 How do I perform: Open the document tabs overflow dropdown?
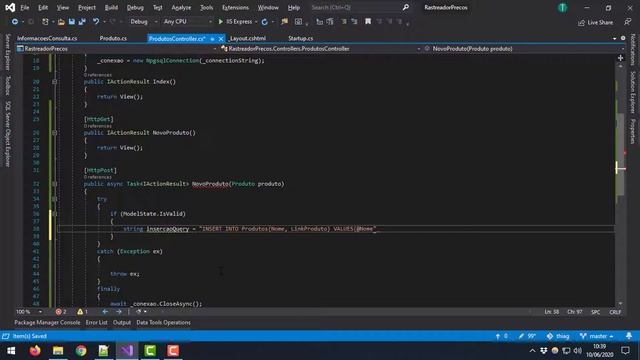pyautogui.click(x=615, y=38)
